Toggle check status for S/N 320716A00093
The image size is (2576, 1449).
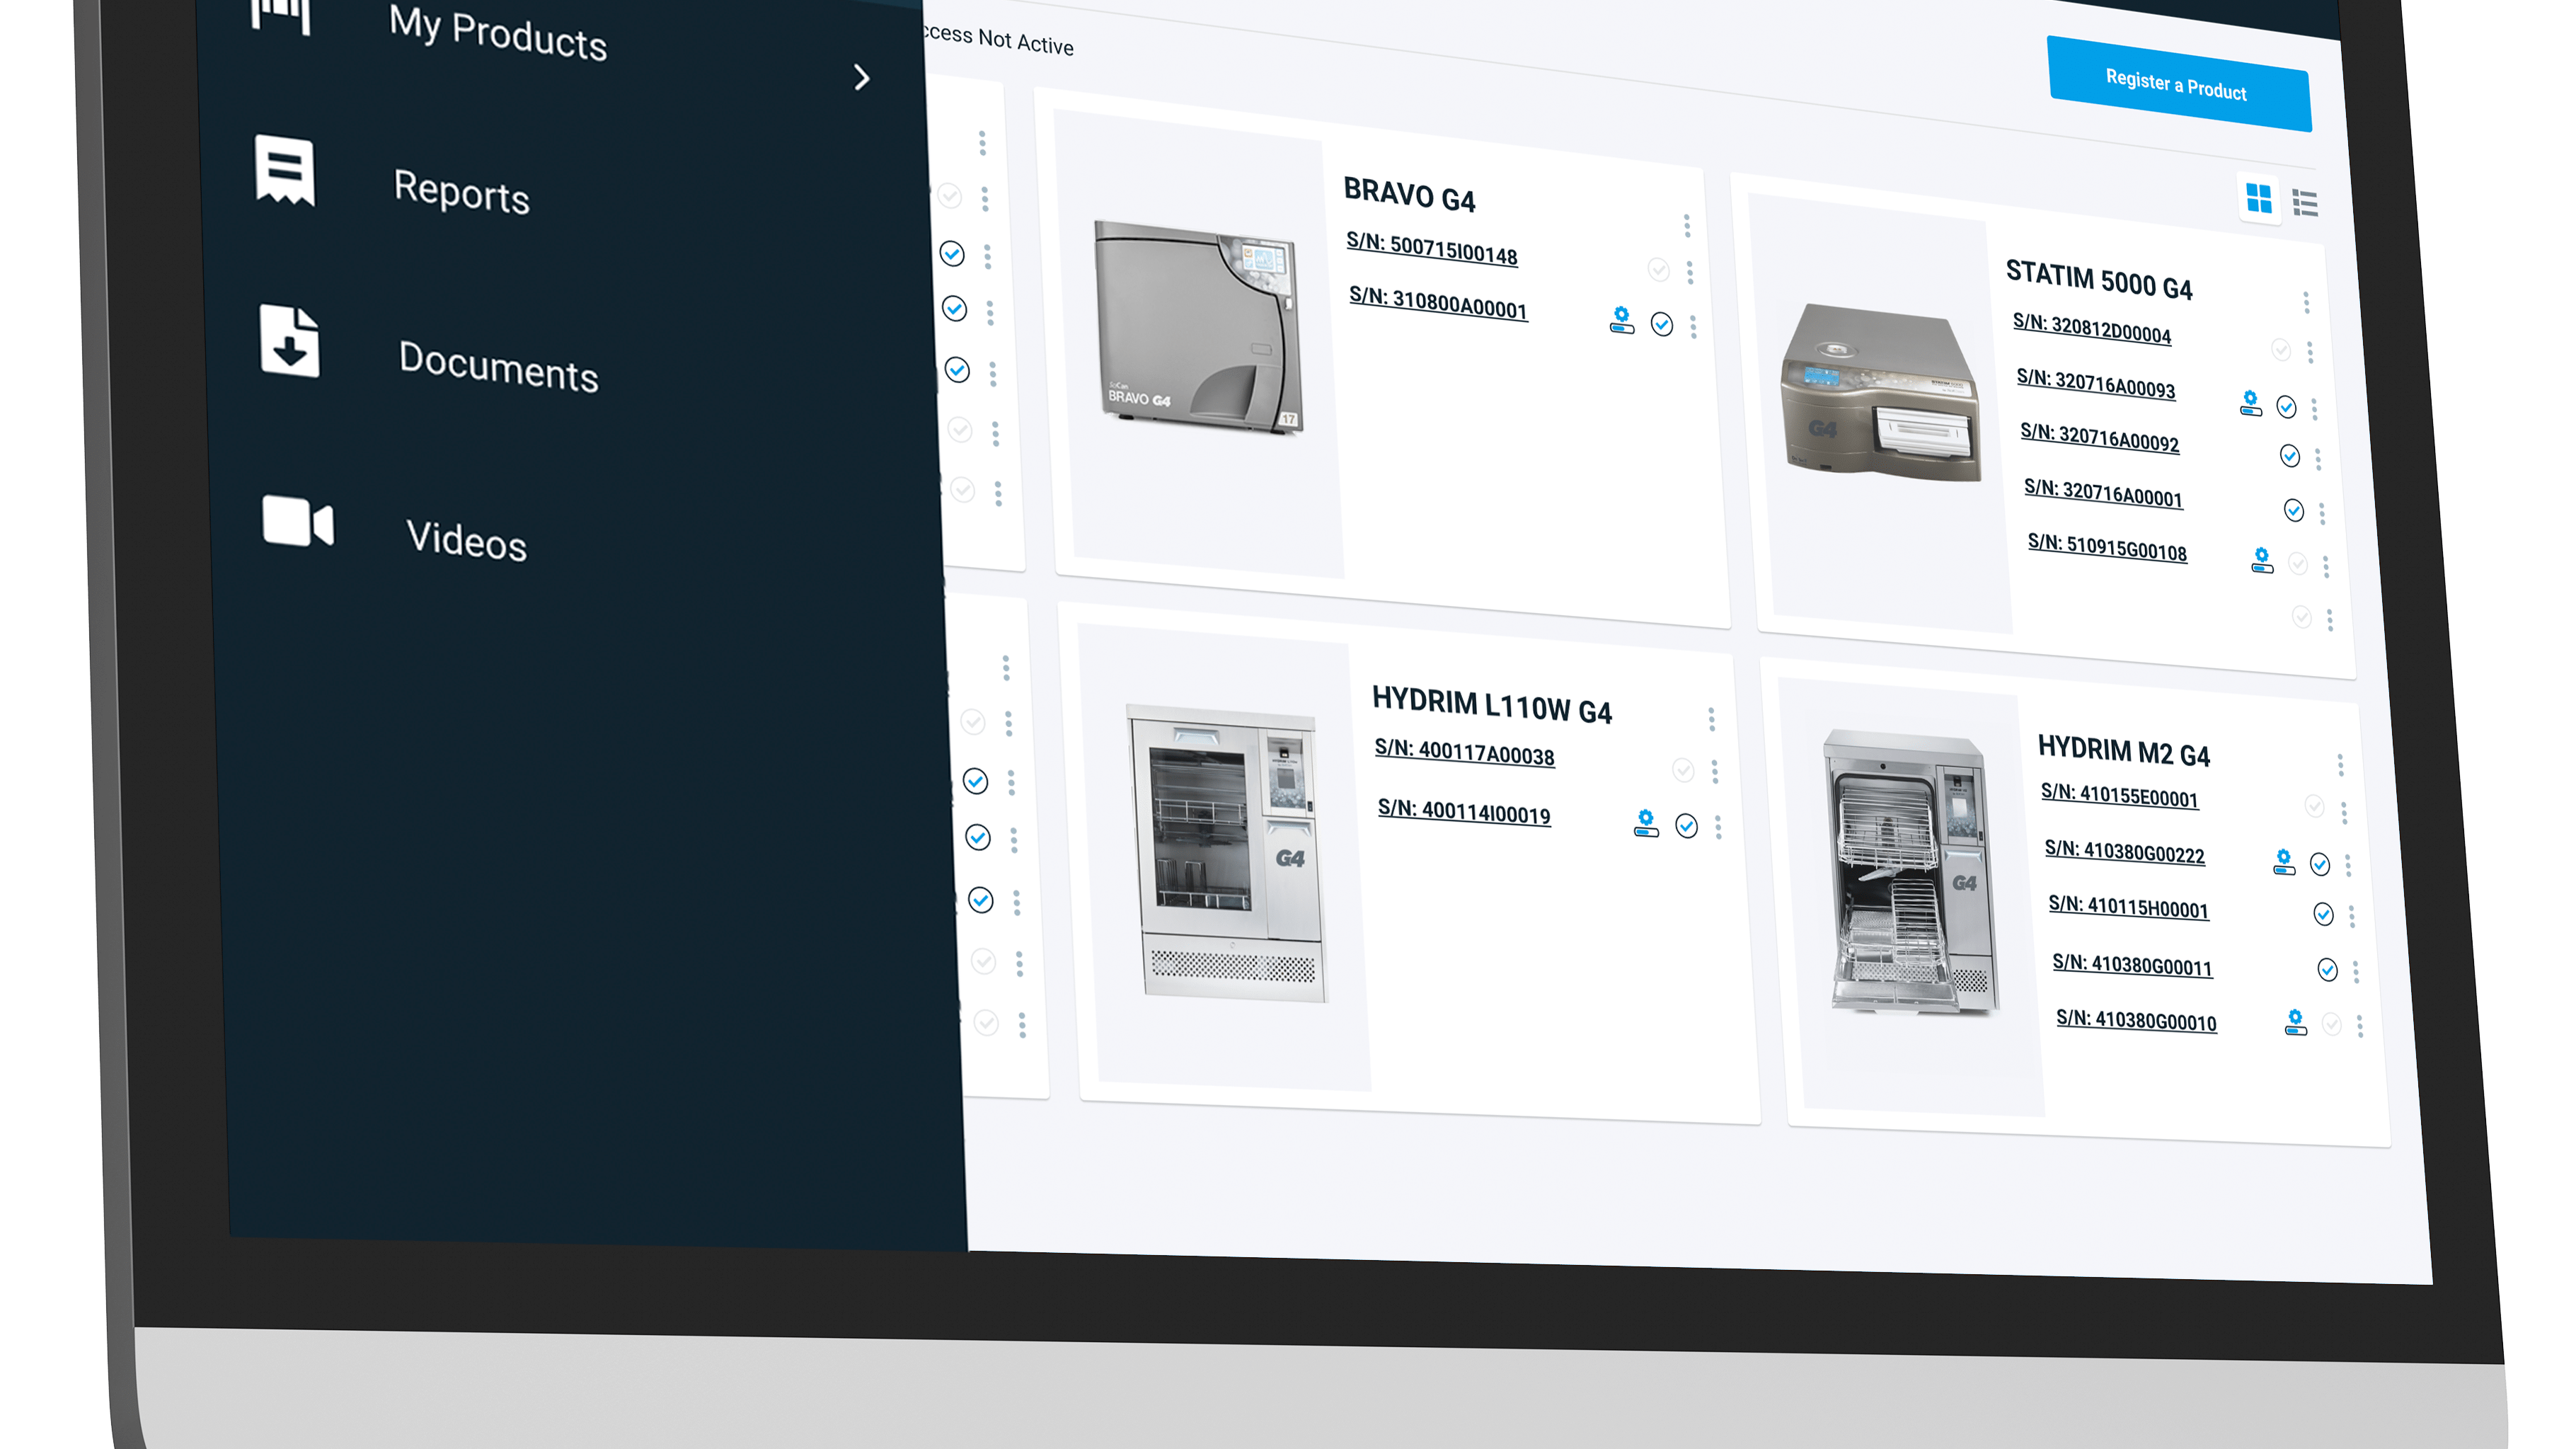tap(2286, 406)
